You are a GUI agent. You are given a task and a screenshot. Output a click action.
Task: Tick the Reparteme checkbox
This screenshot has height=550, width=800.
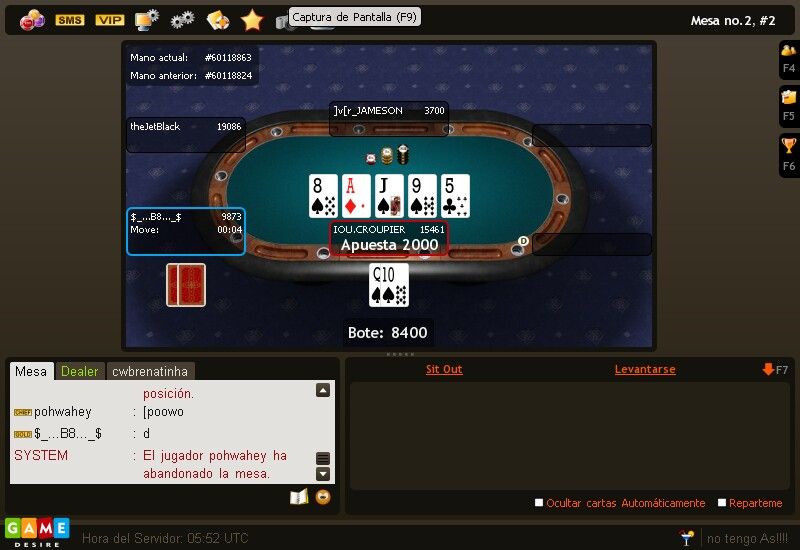point(722,503)
